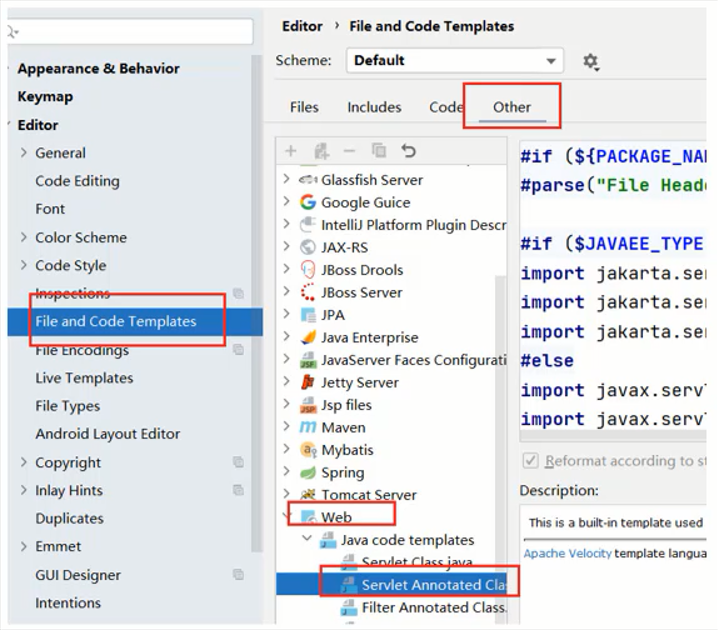
Task: Switch to the Files tab
Action: click(304, 107)
